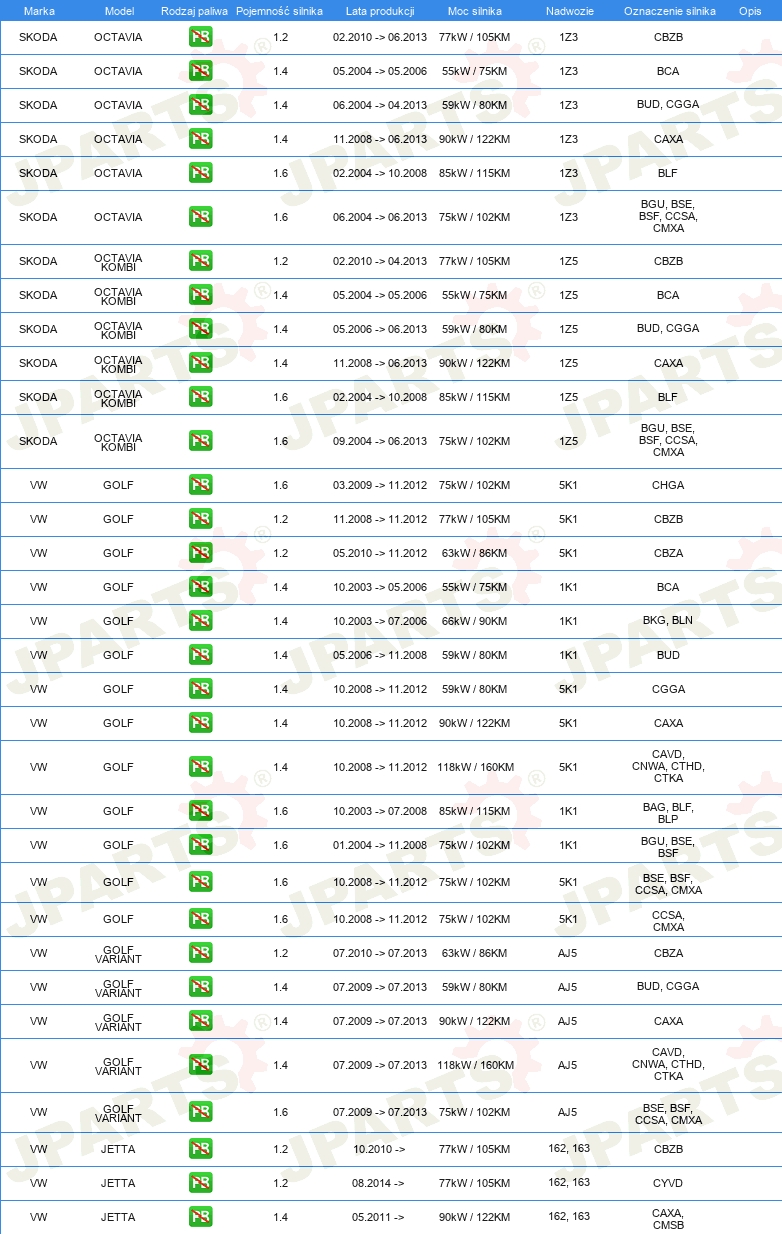Click petrol icon in Octavia 1Z3 CBZB row
The width and height of the screenshot is (782, 1234).
(200, 37)
